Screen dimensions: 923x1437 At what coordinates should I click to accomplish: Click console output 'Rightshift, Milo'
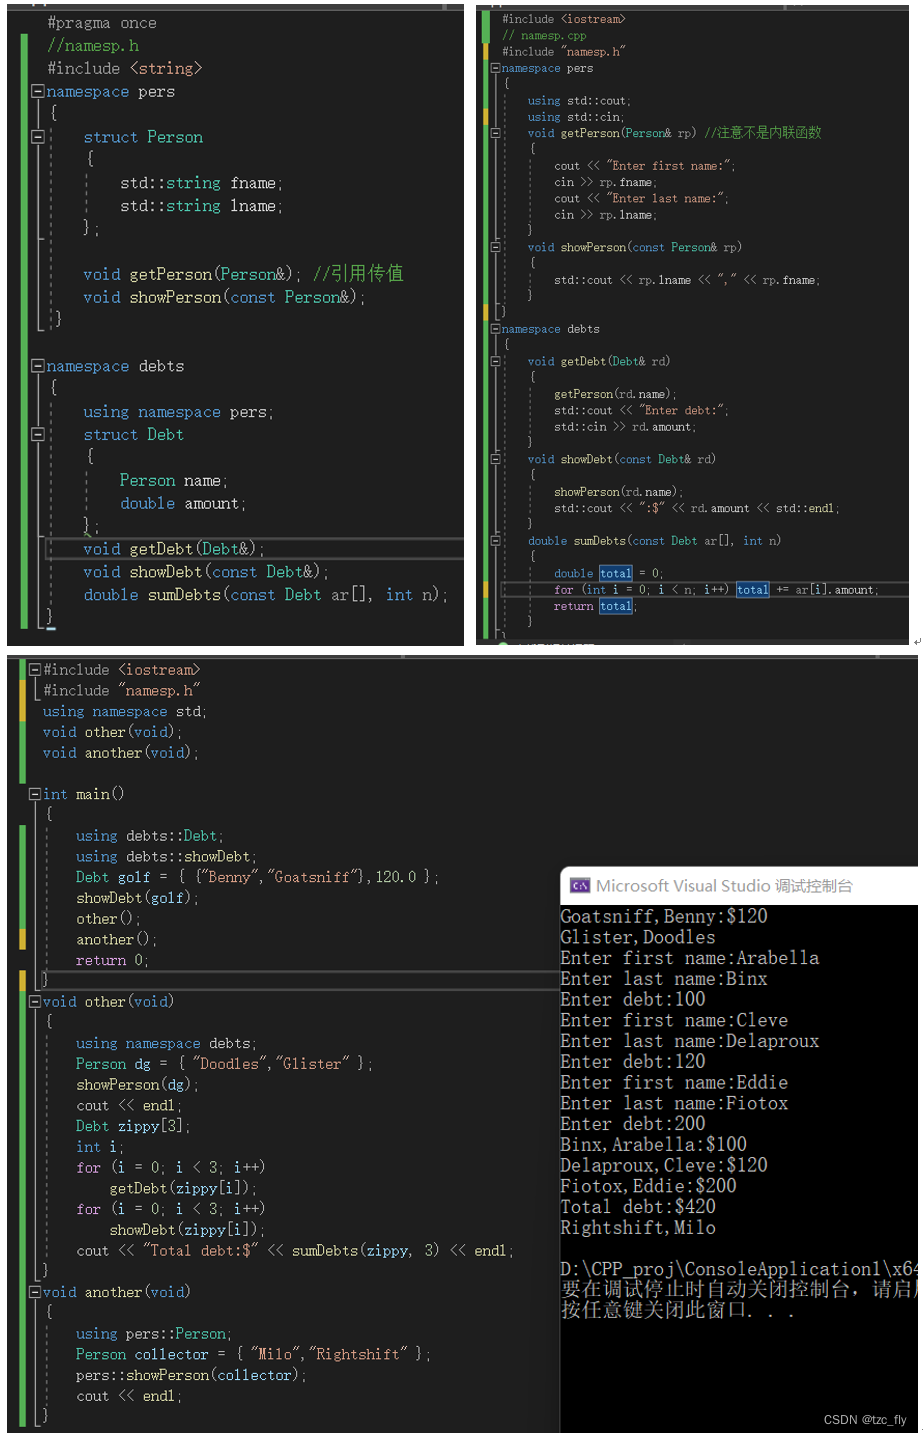pos(638,1228)
